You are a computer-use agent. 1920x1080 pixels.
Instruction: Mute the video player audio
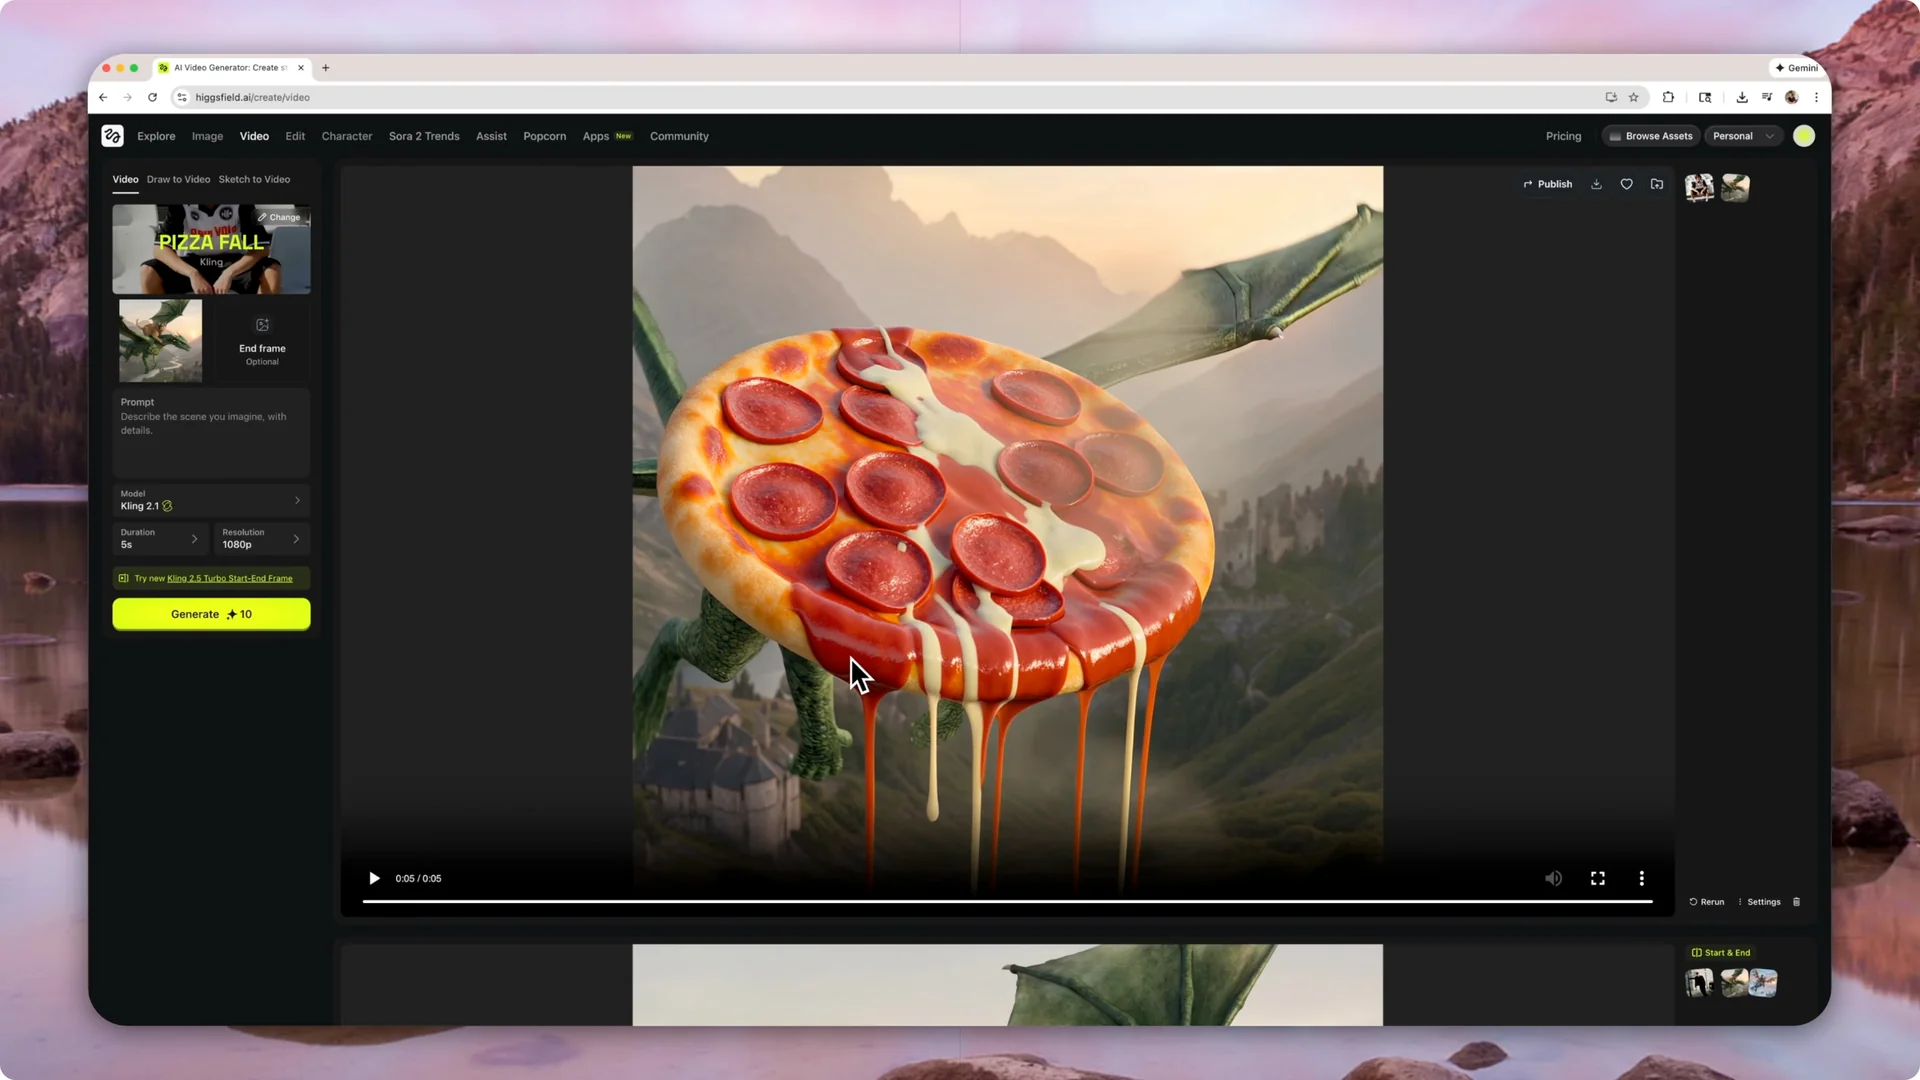1553,878
